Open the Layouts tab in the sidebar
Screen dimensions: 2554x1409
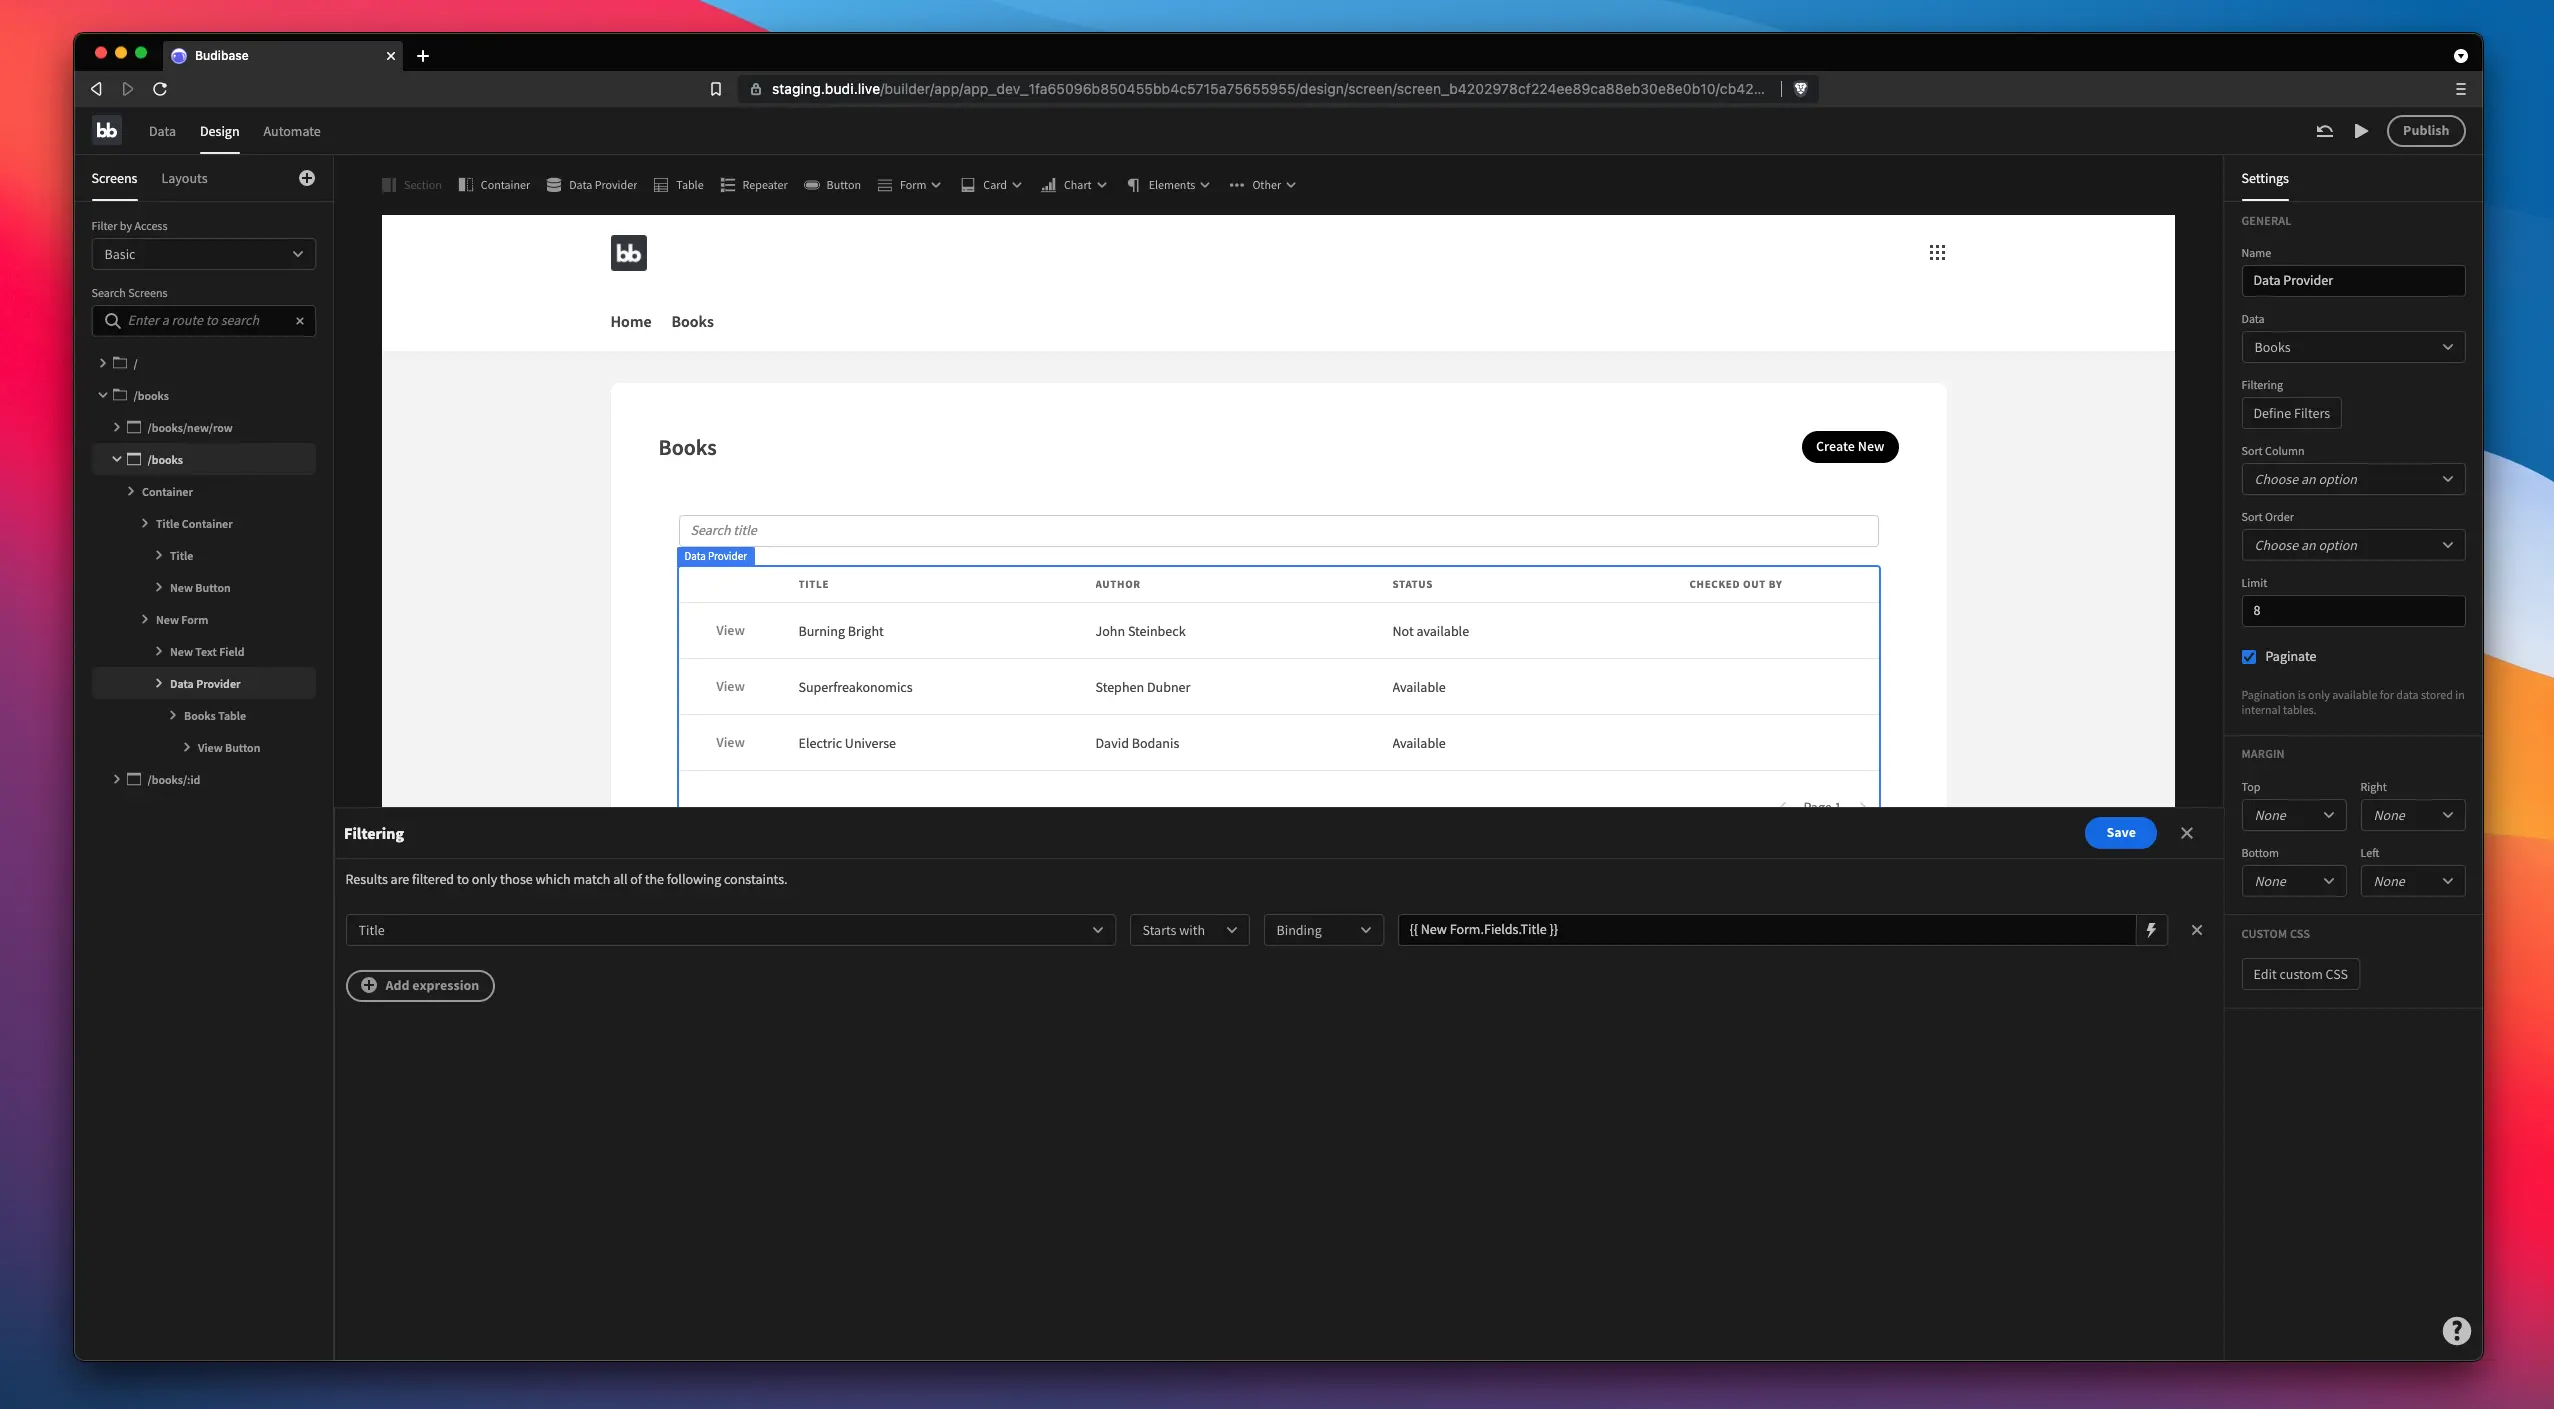pos(184,178)
